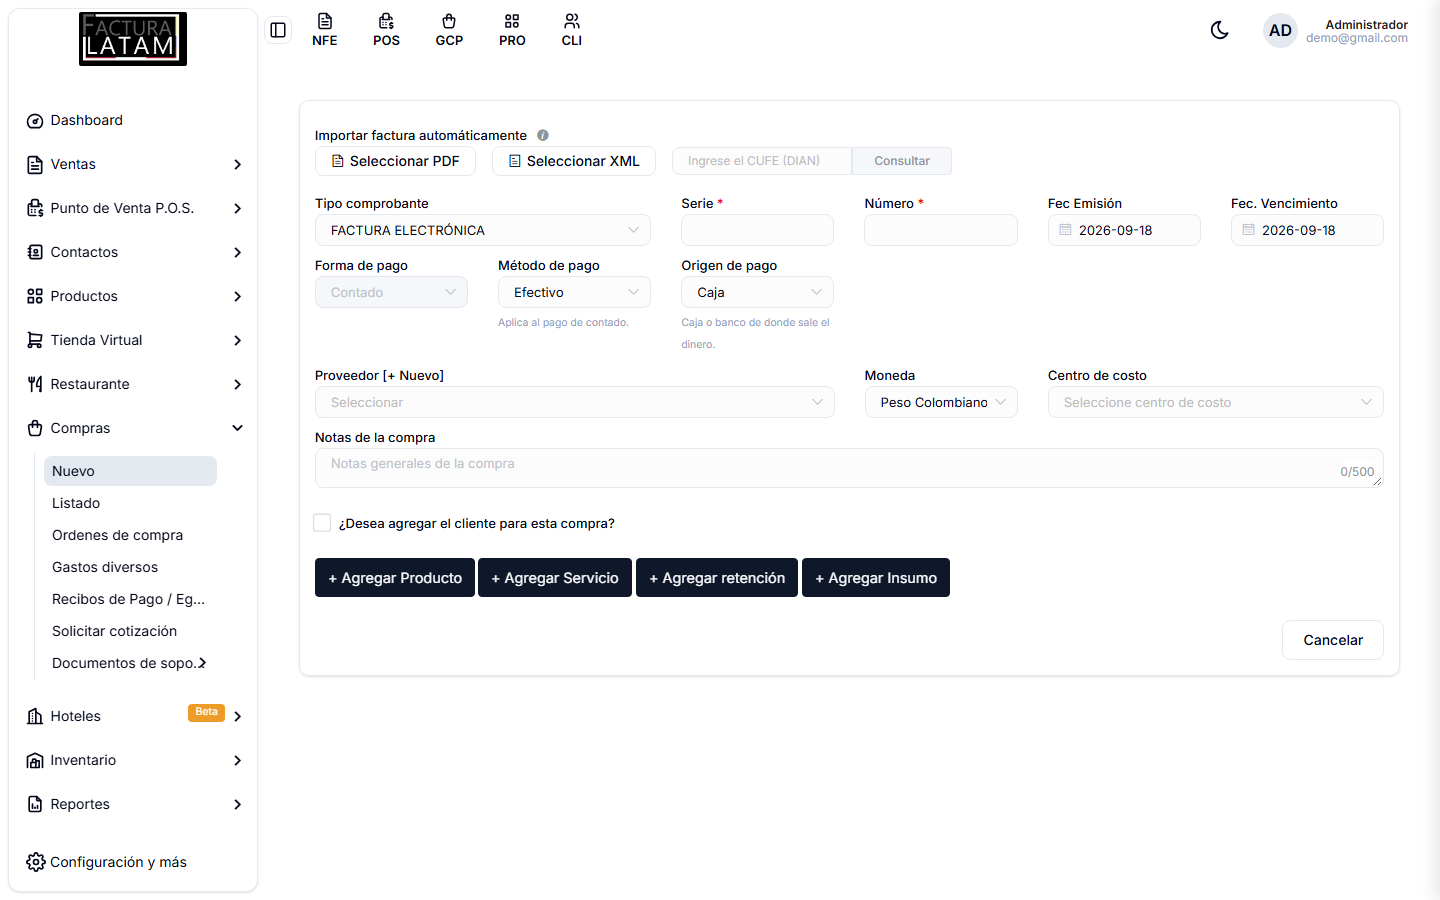
Task: Click the calendar icon in Fec Emisión
Action: (1065, 230)
